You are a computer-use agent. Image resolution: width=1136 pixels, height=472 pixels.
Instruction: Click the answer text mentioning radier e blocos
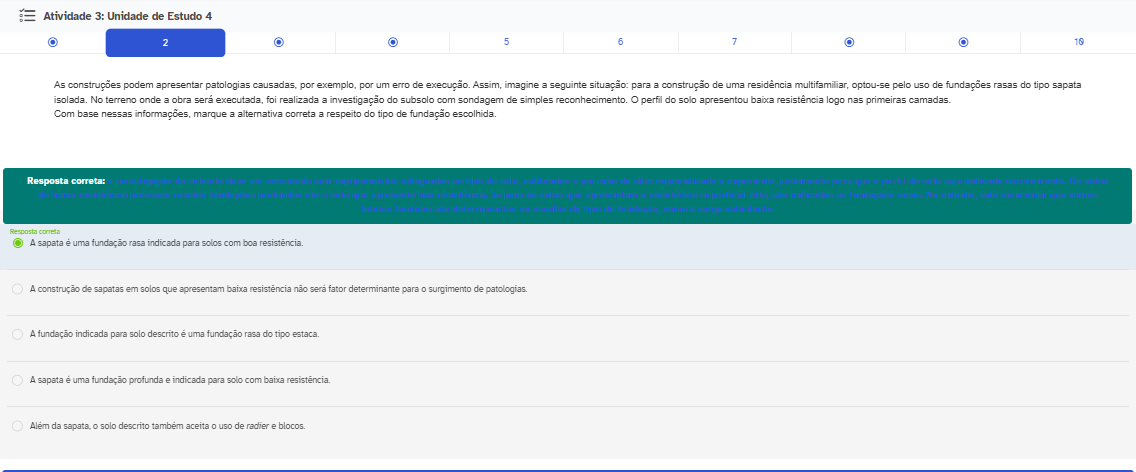tap(167, 426)
